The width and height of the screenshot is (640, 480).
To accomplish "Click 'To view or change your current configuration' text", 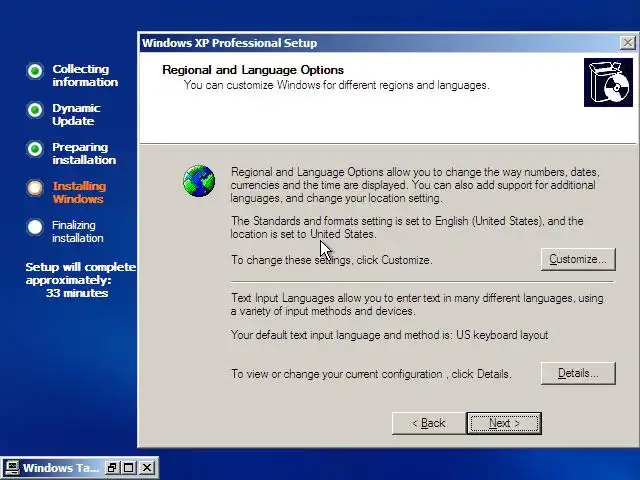I will point(371,374).
